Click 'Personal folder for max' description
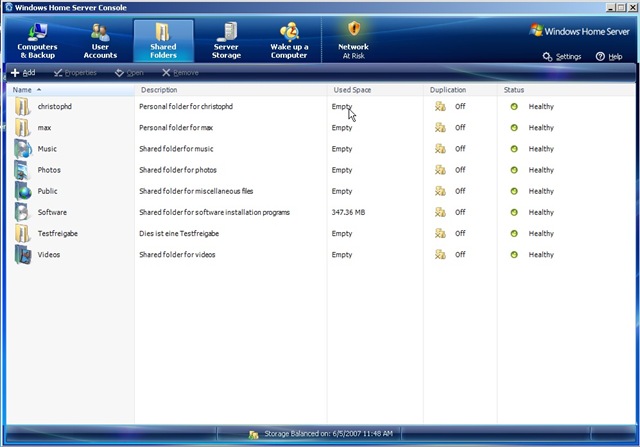The width and height of the screenshot is (640, 447). 176,128
